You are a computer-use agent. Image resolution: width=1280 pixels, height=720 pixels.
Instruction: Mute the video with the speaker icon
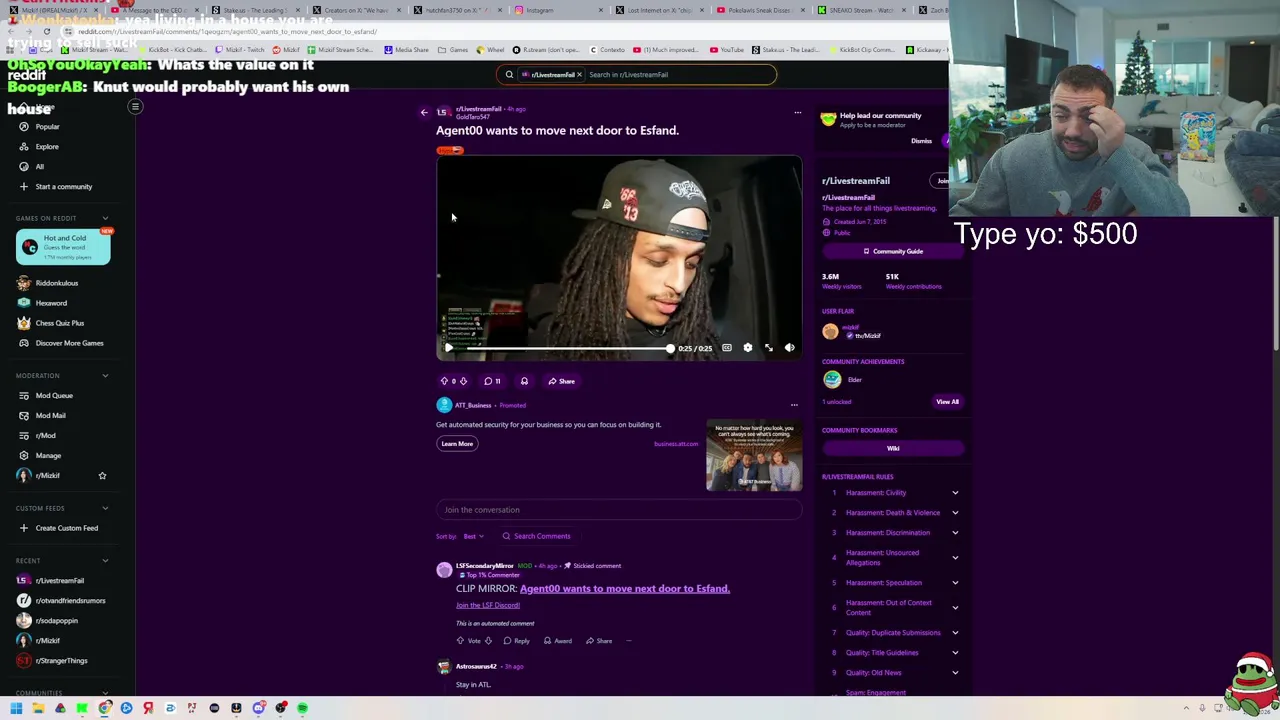point(790,348)
